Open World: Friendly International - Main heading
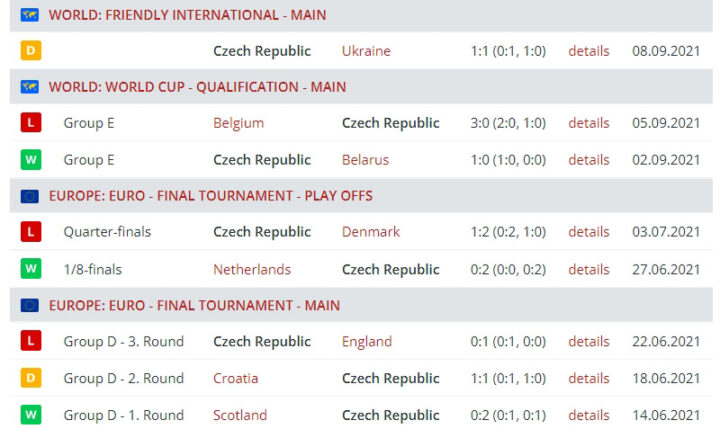This screenshot has width=720, height=429. click(x=187, y=15)
